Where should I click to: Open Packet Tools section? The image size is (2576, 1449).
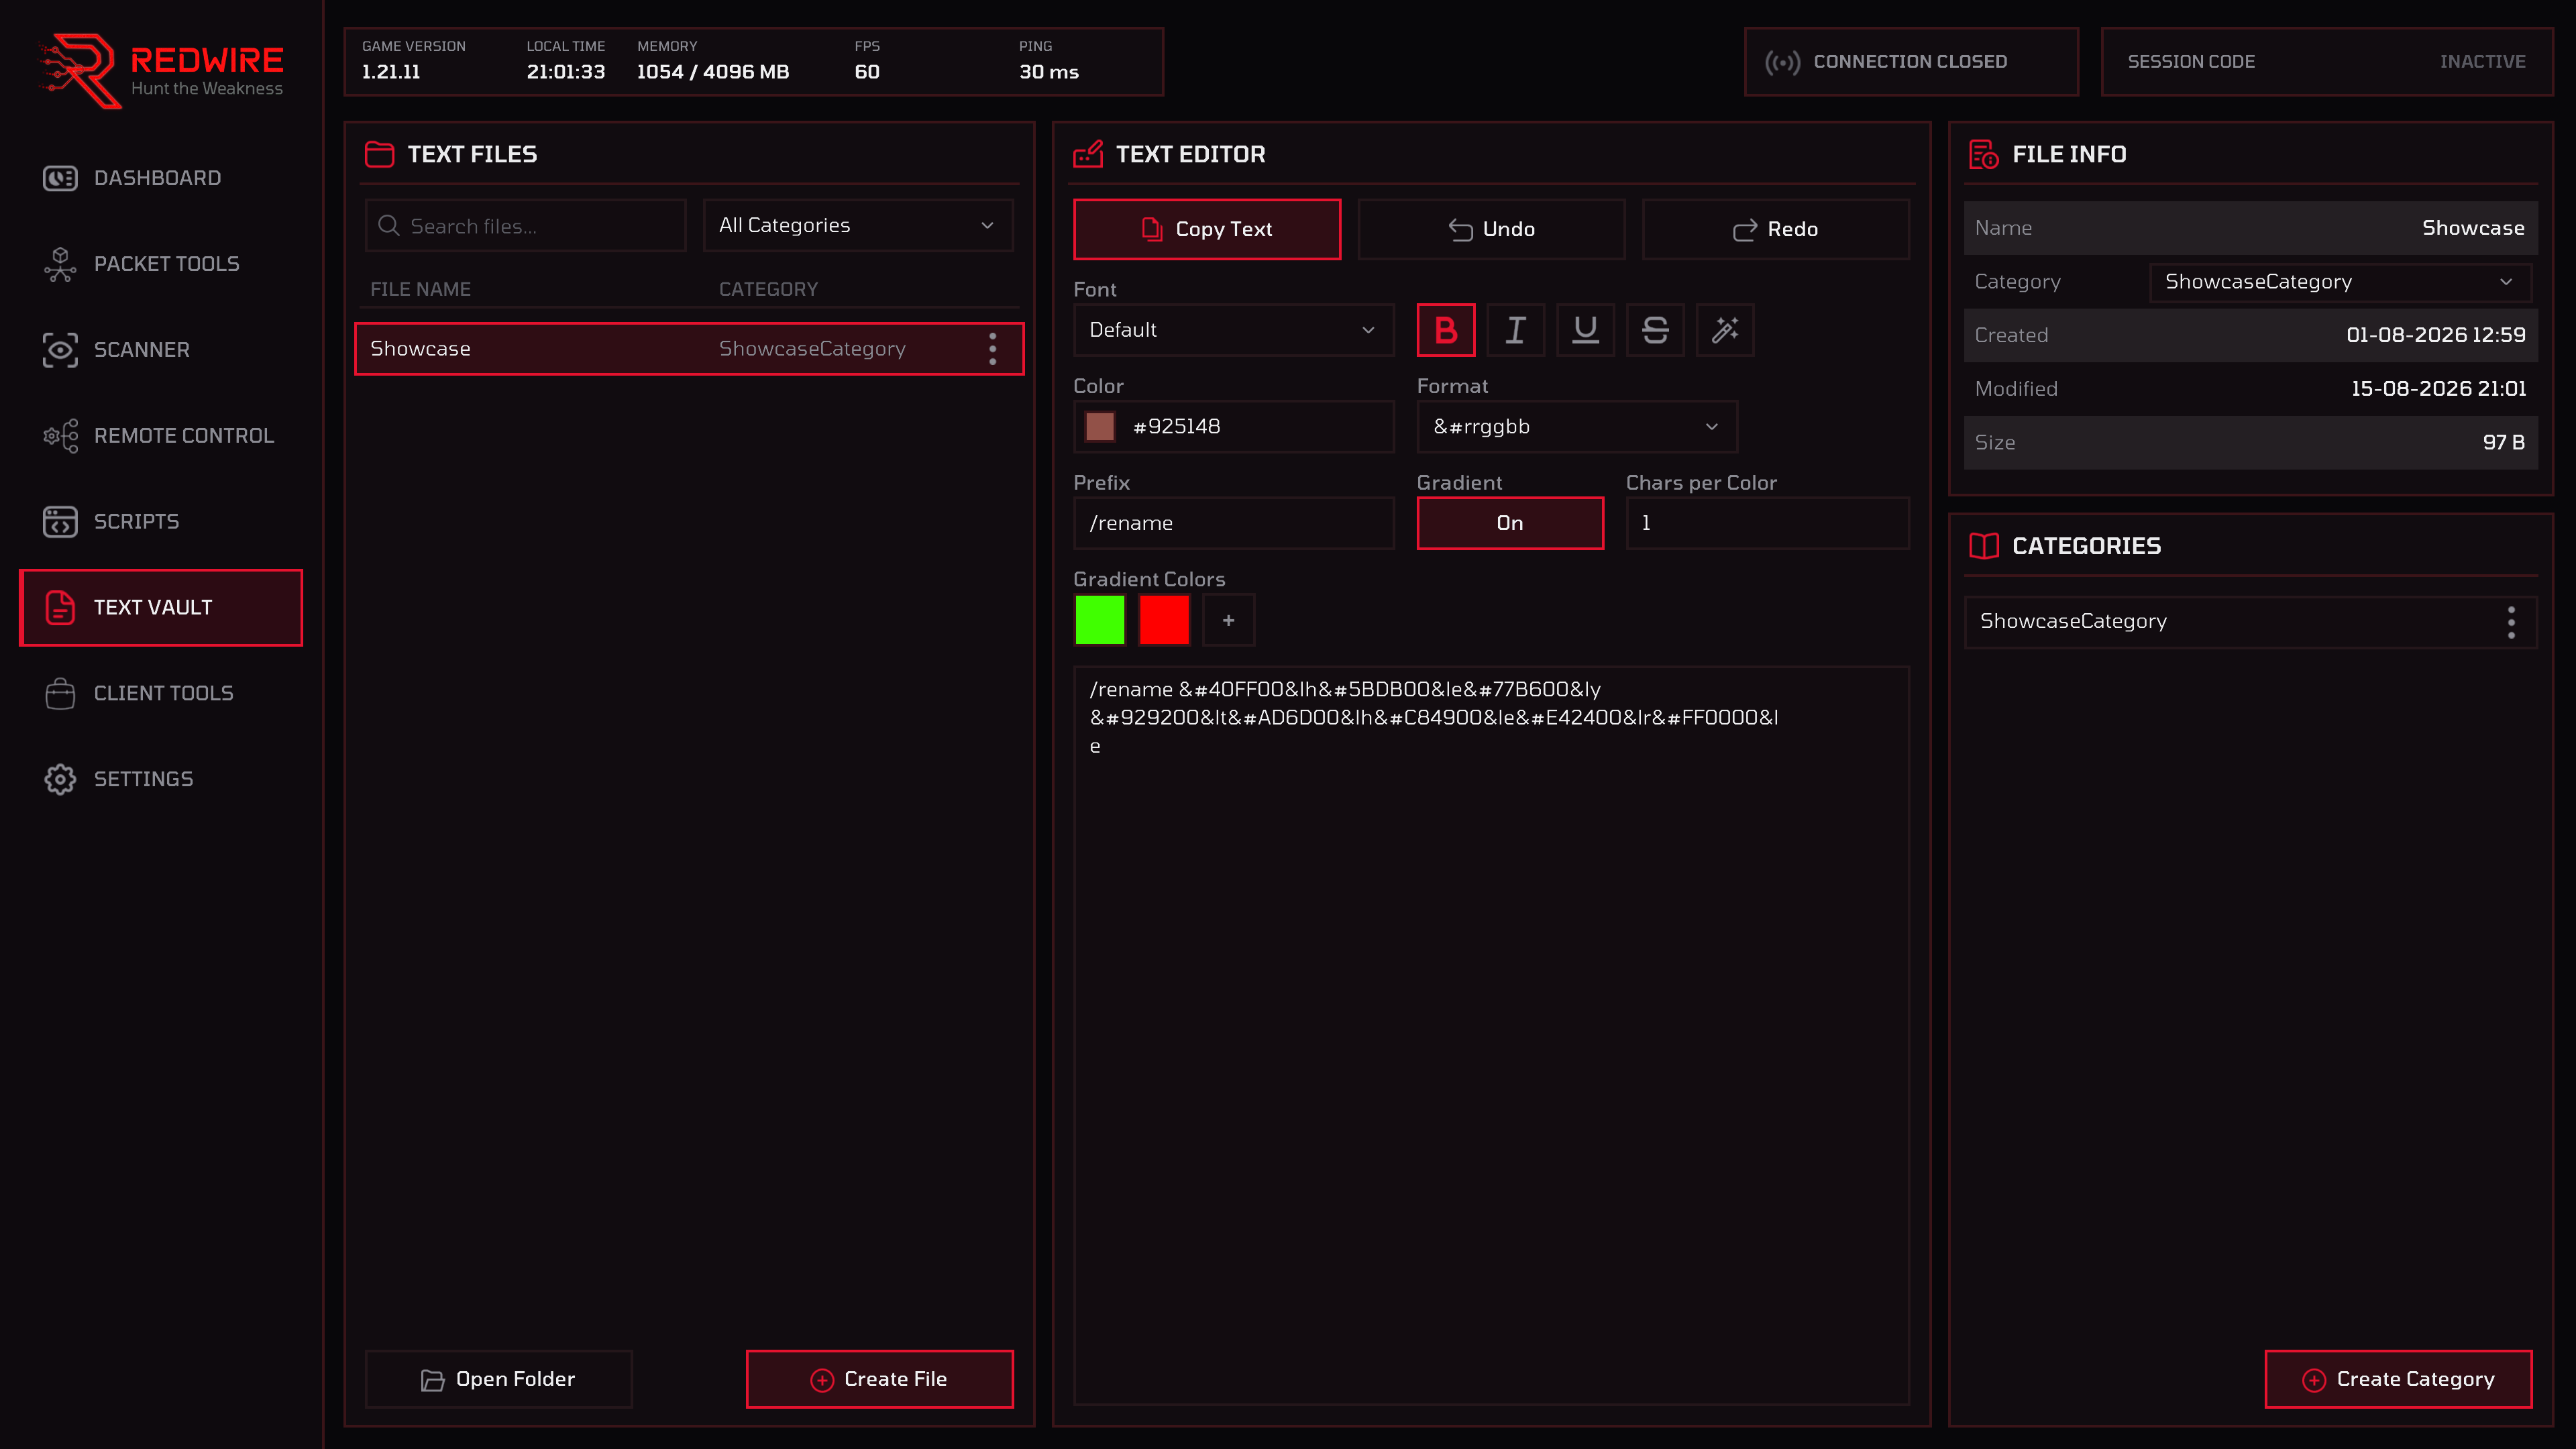pyautogui.click(x=160, y=264)
